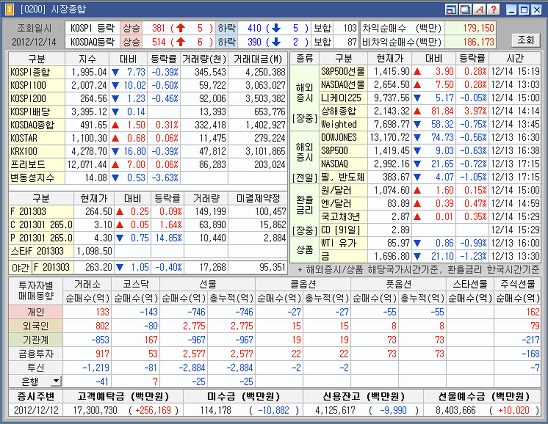Click the 스타선물 column header
Screen dimensions: 548x424
(470, 284)
